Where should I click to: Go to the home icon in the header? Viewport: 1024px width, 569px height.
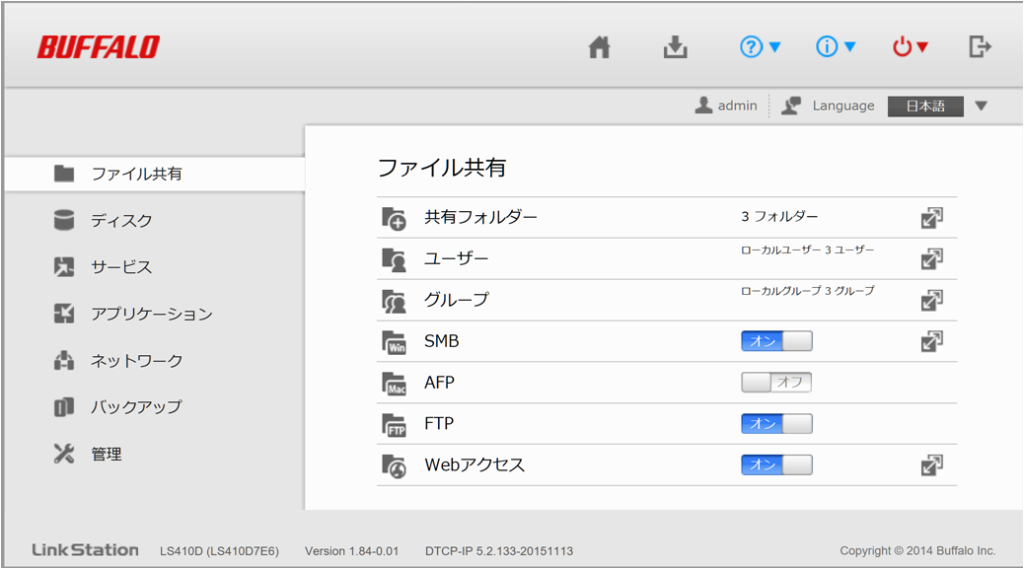tap(599, 47)
